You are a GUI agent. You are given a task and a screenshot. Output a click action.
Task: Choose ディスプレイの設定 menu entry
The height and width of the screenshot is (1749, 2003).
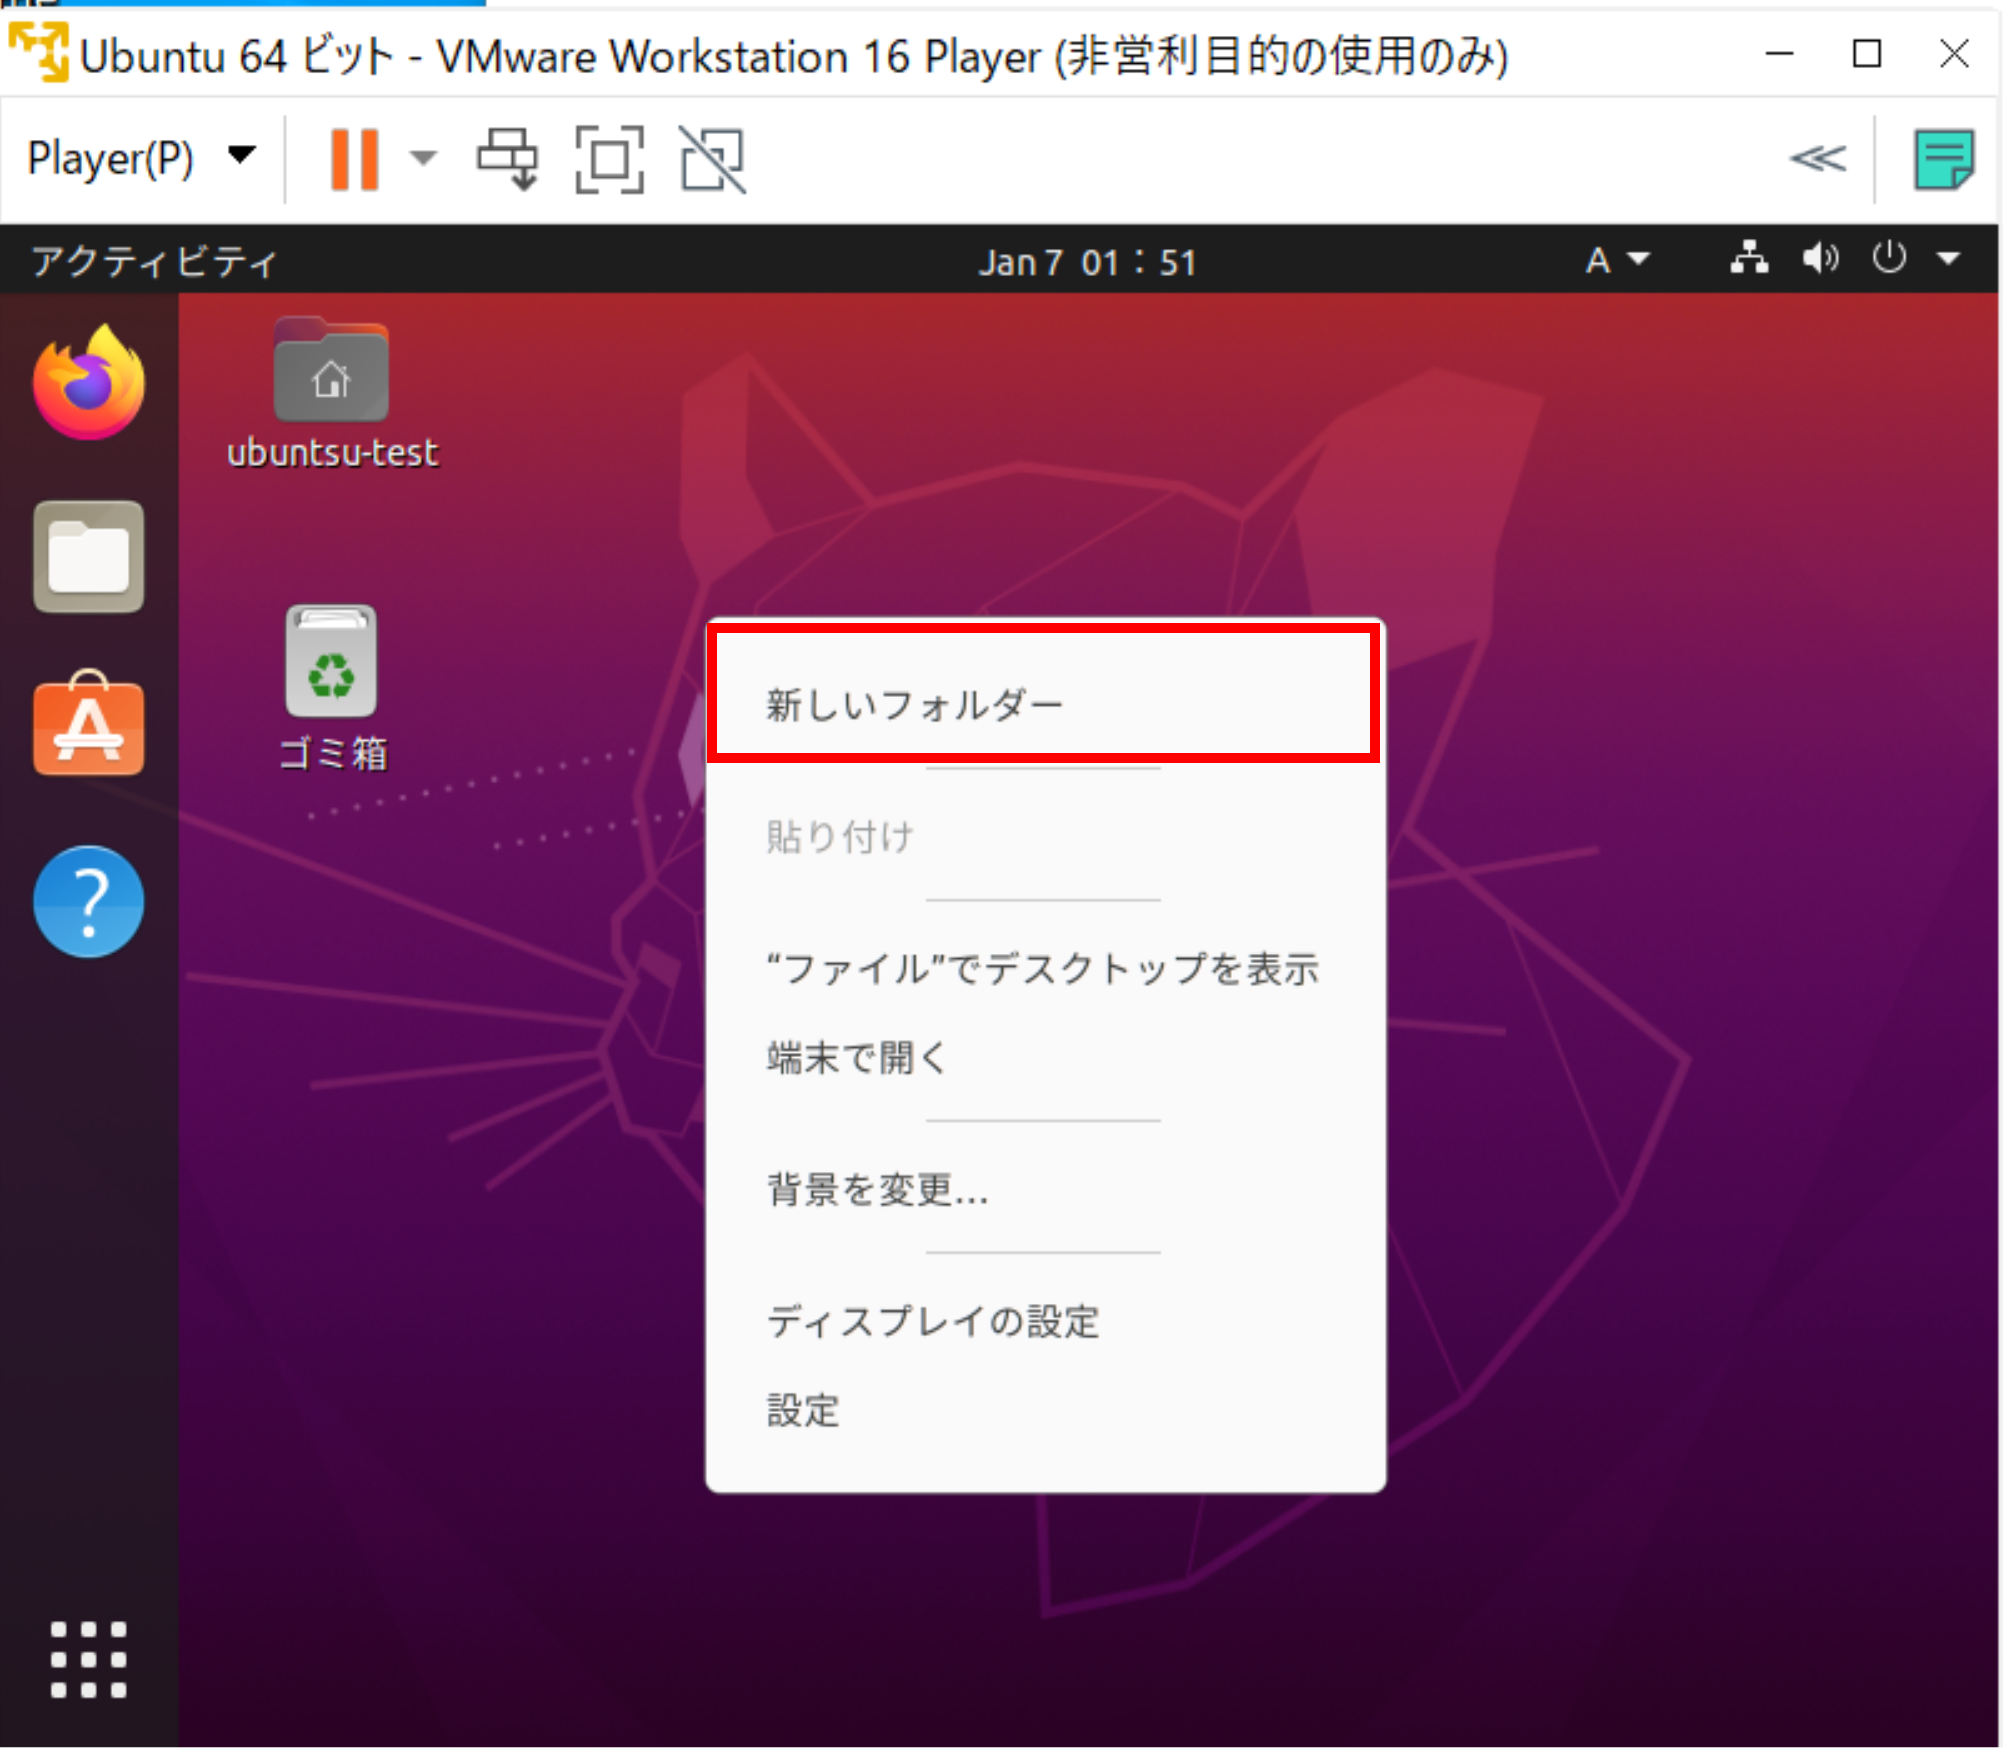(1044, 1320)
